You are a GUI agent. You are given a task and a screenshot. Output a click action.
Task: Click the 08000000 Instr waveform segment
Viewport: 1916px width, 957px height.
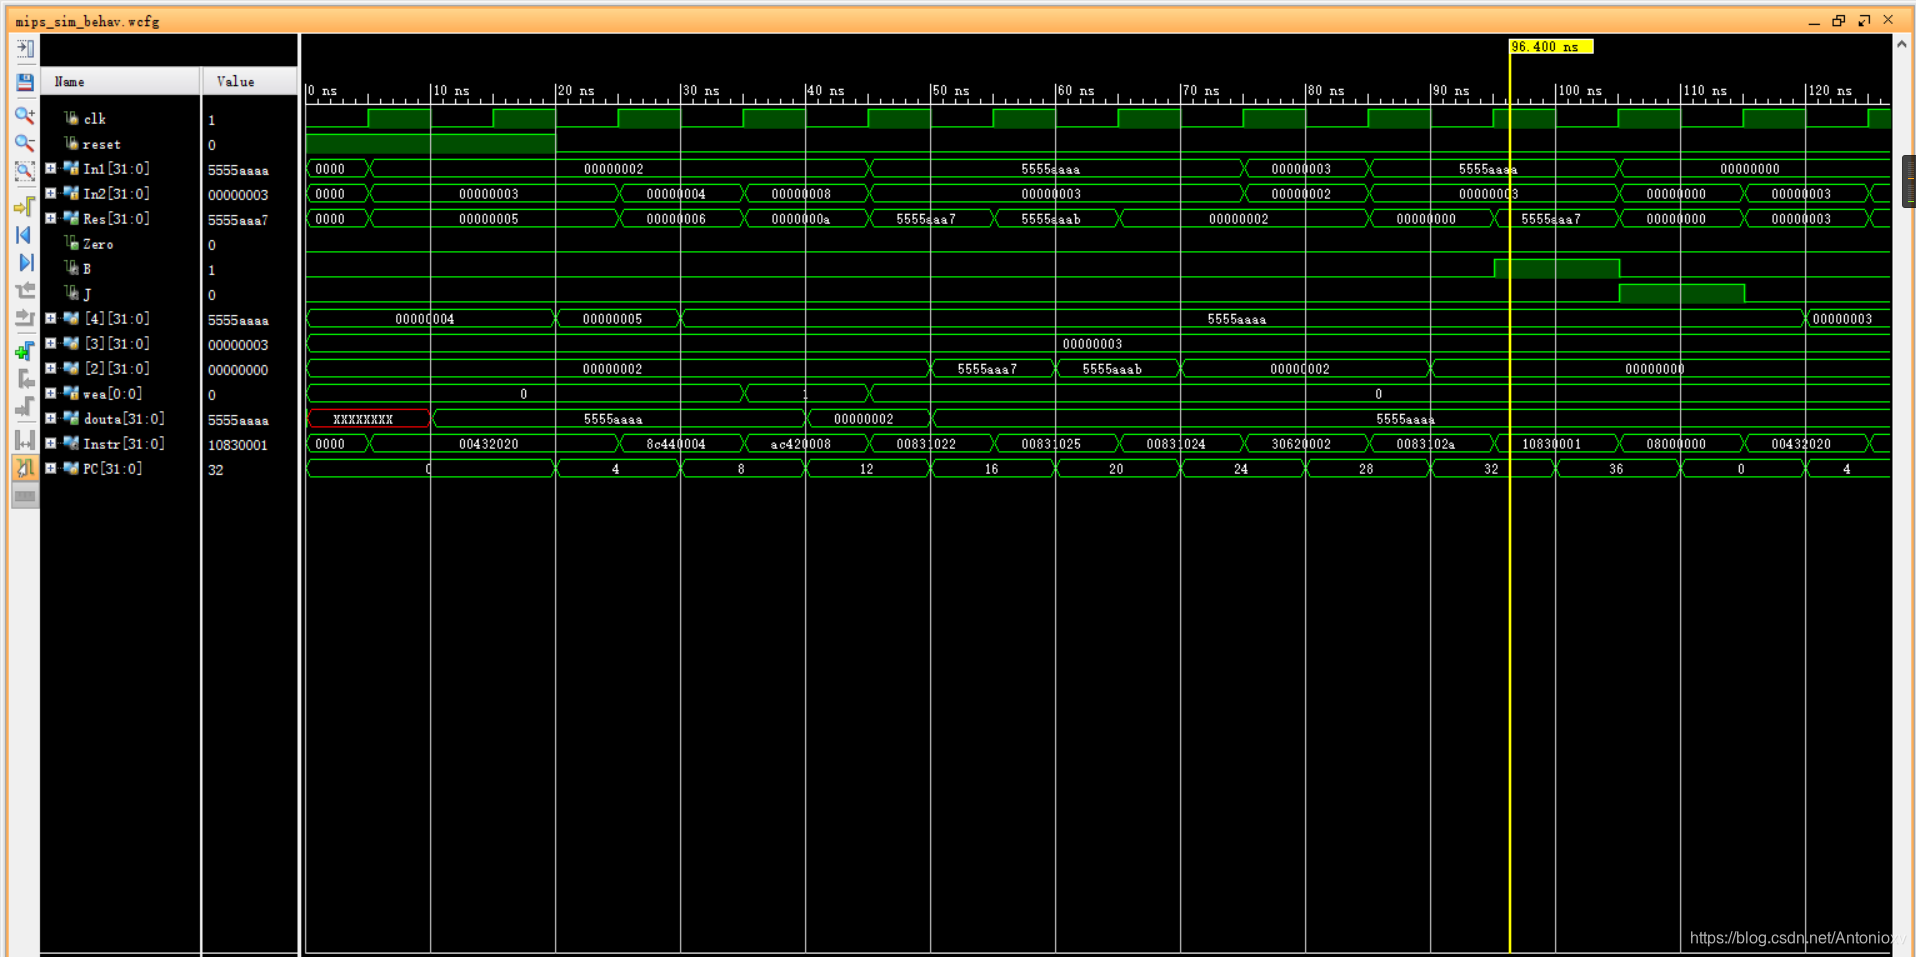pos(1681,444)
